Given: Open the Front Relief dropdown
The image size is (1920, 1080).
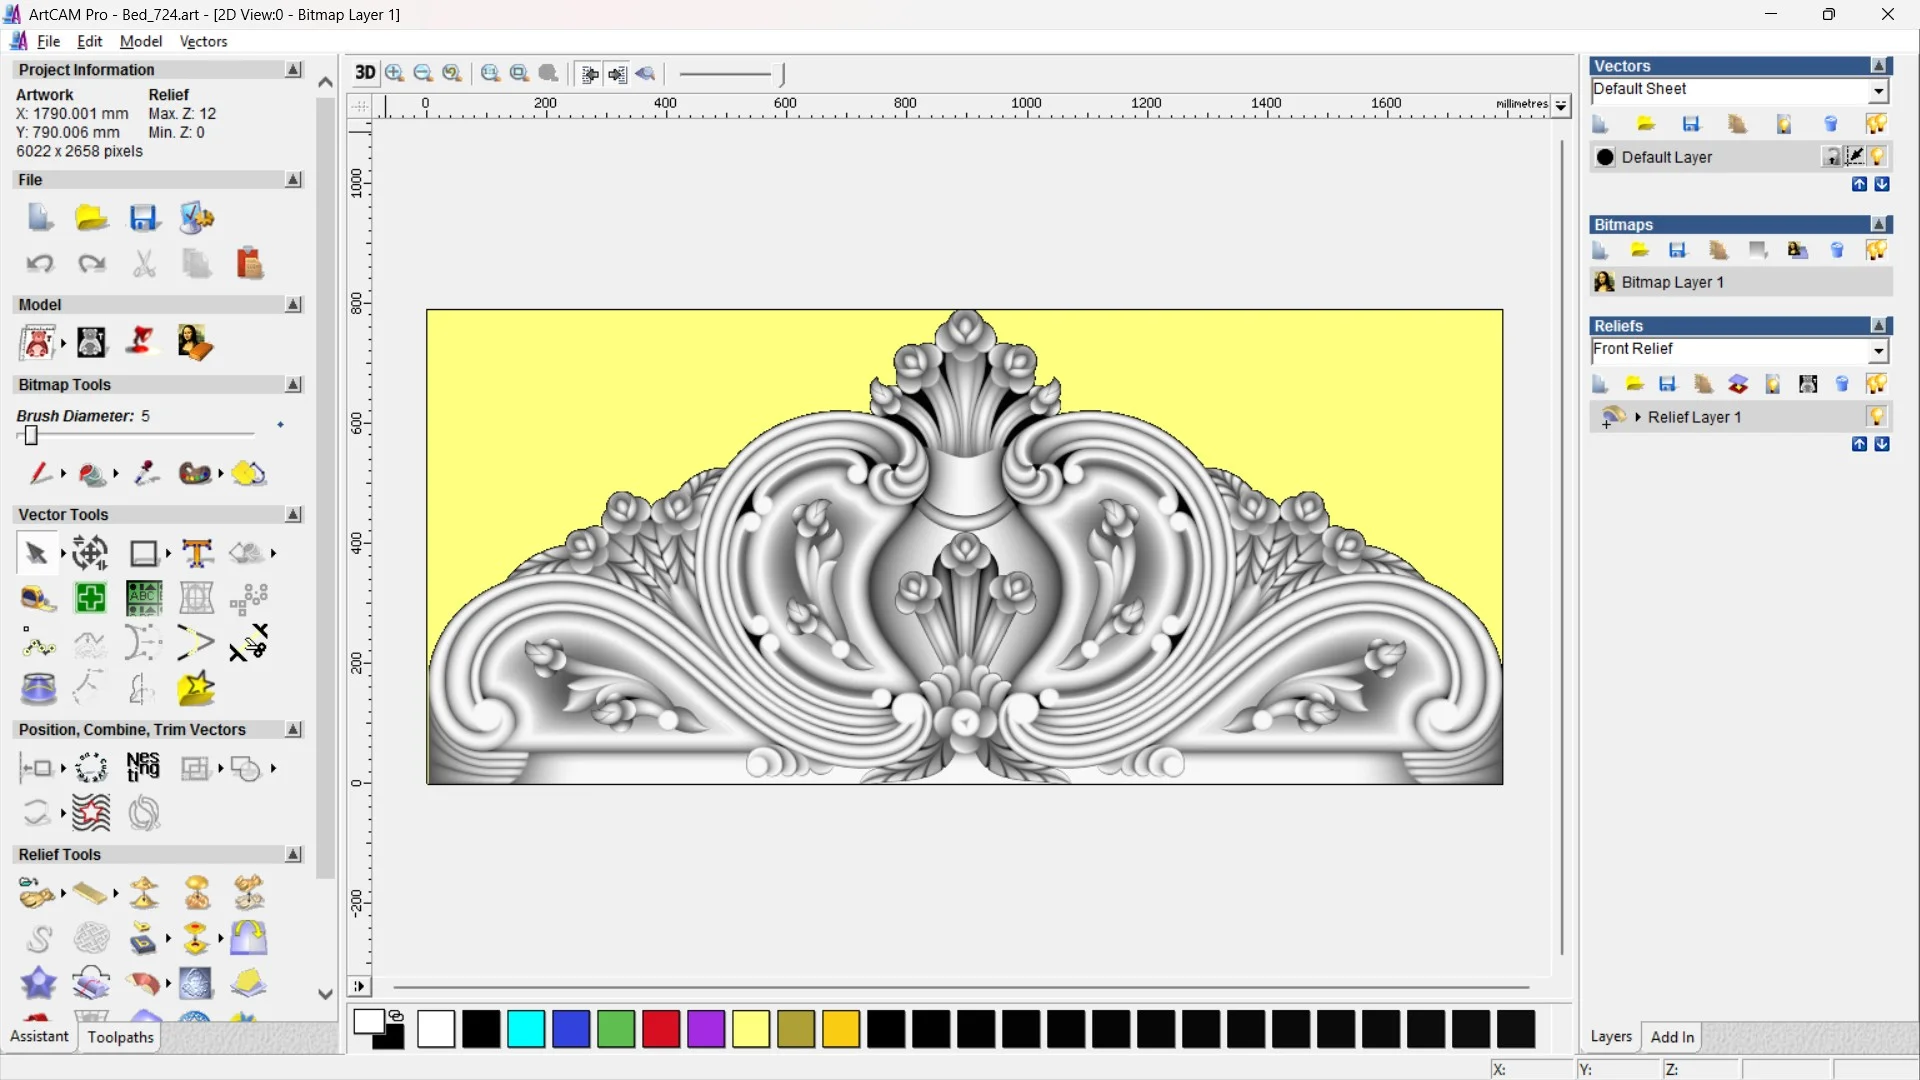Looking at the screenshot, I should 1878,350.
